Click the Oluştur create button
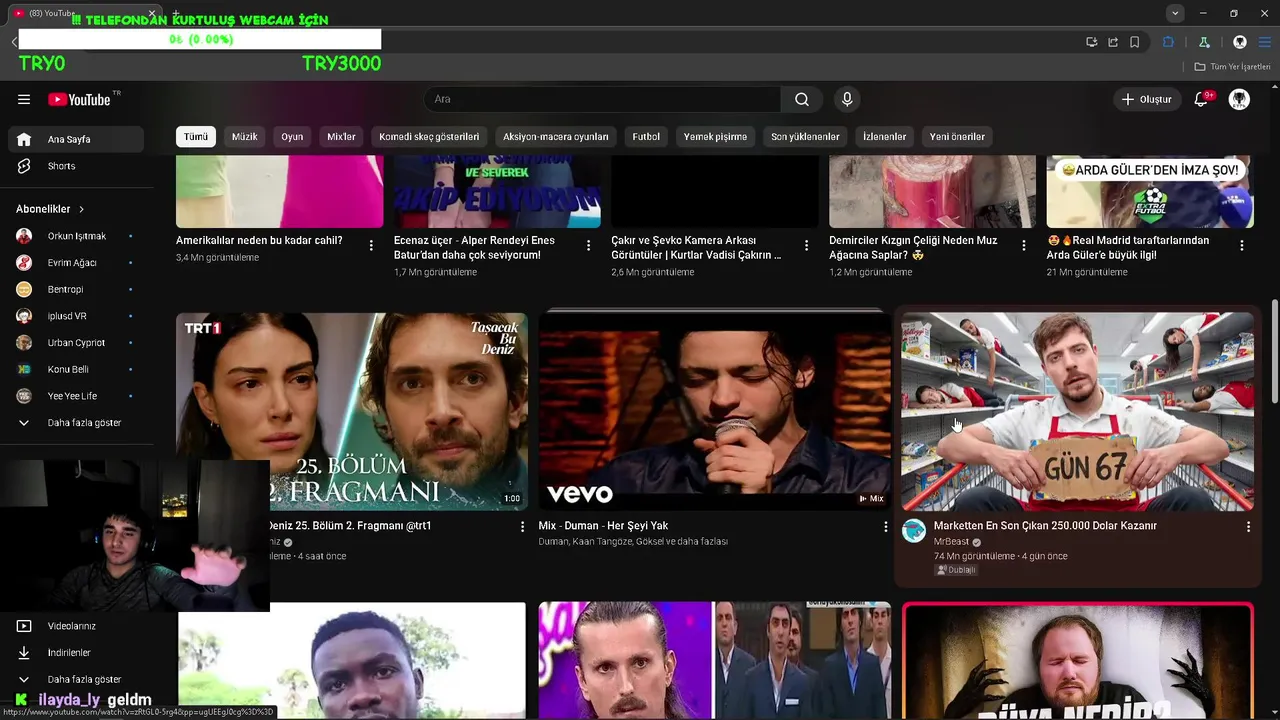Viewport: 1280px width, 720px height. (1146, 99)
